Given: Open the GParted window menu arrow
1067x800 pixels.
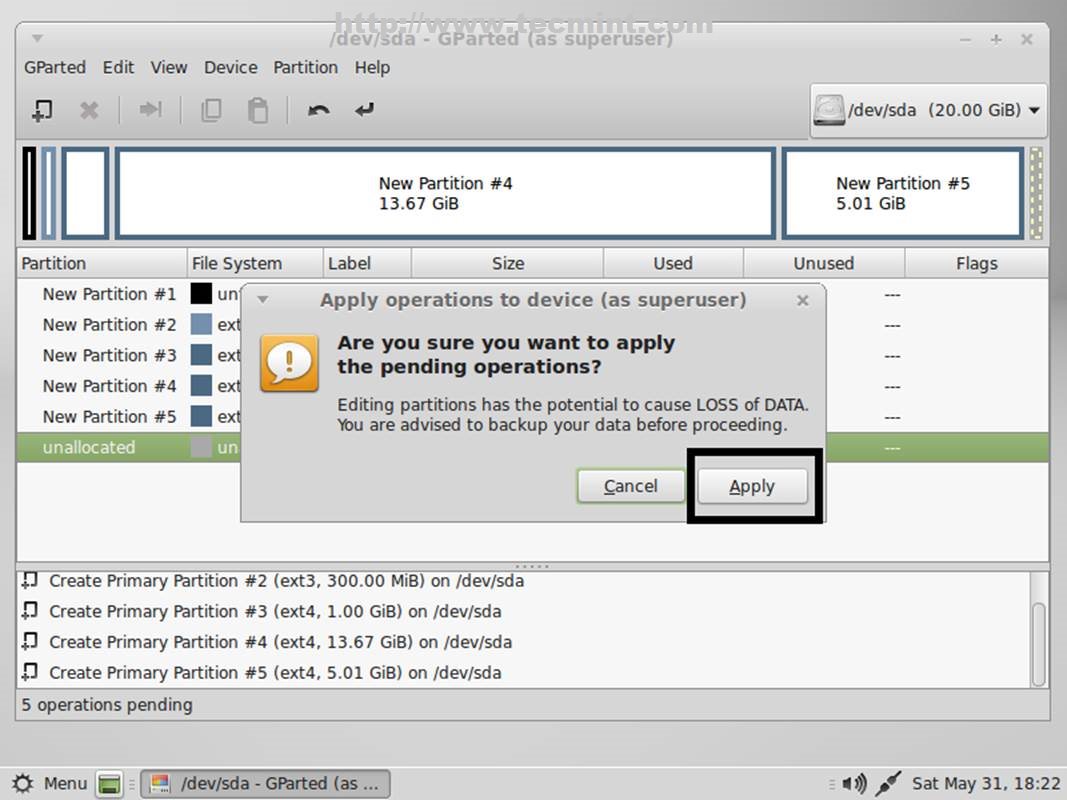Looking at the screenshot, I should [37, 39].
